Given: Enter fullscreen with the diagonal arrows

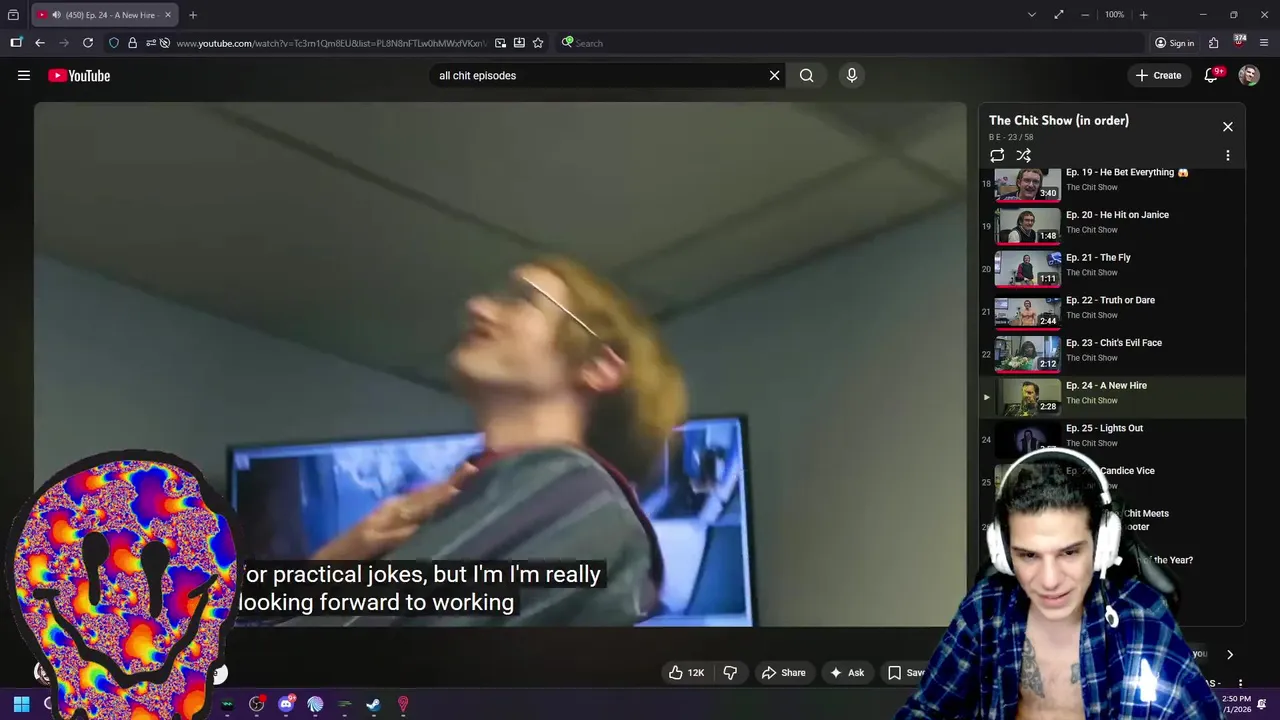Looking at the screenshot, I should click(x=1058, y=15).
